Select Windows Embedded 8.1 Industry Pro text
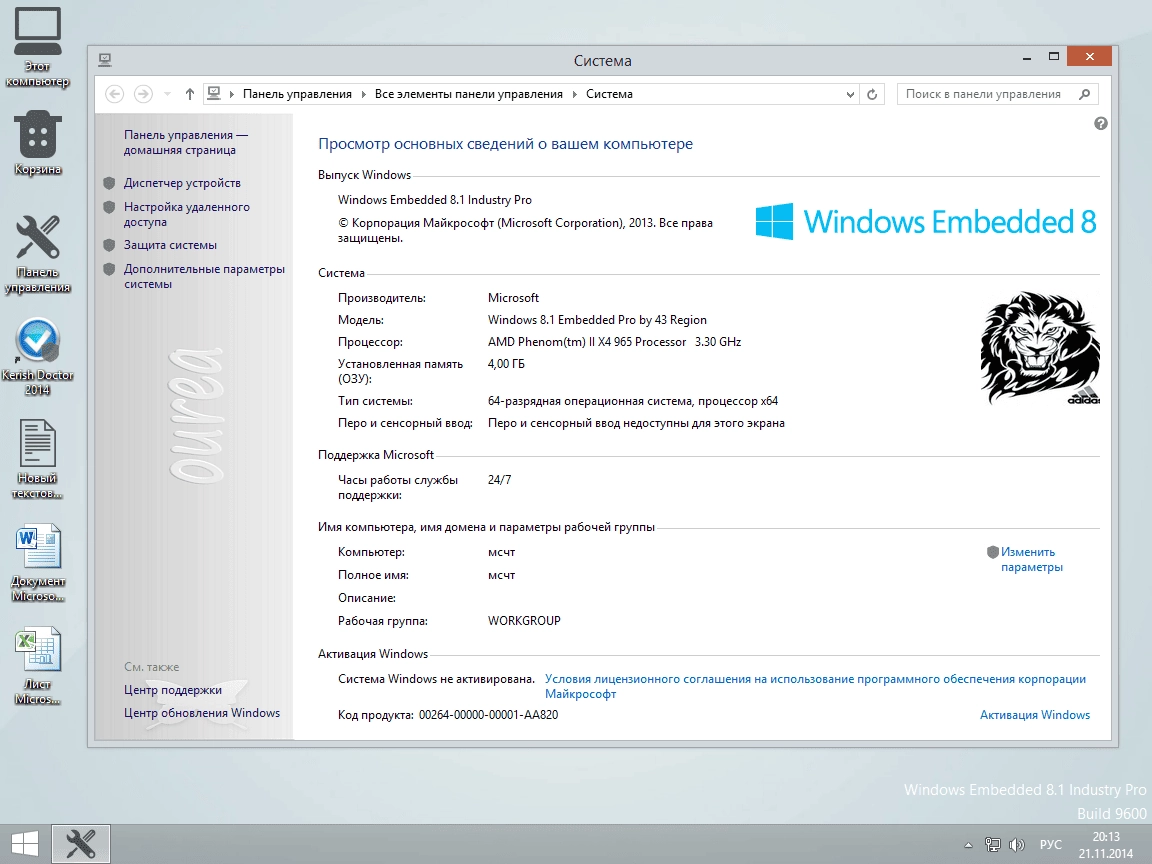Viewport: 1152px width, 864px height. tap(435, 200)
